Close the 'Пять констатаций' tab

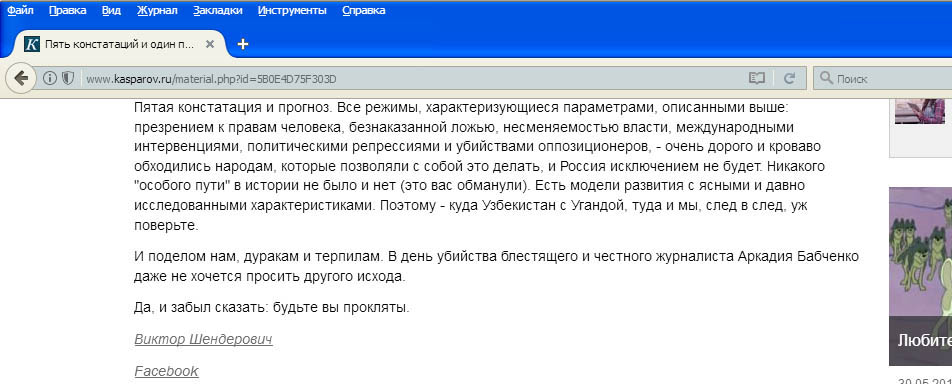pos(209,44)
